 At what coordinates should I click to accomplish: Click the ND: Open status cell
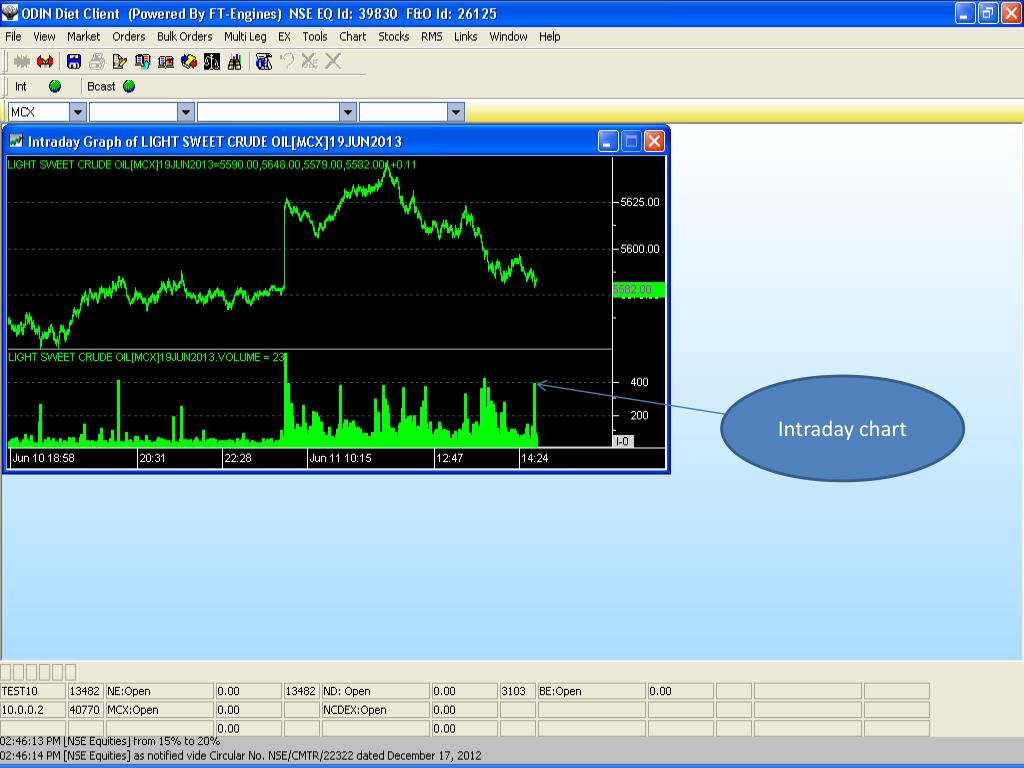(376, 691)
